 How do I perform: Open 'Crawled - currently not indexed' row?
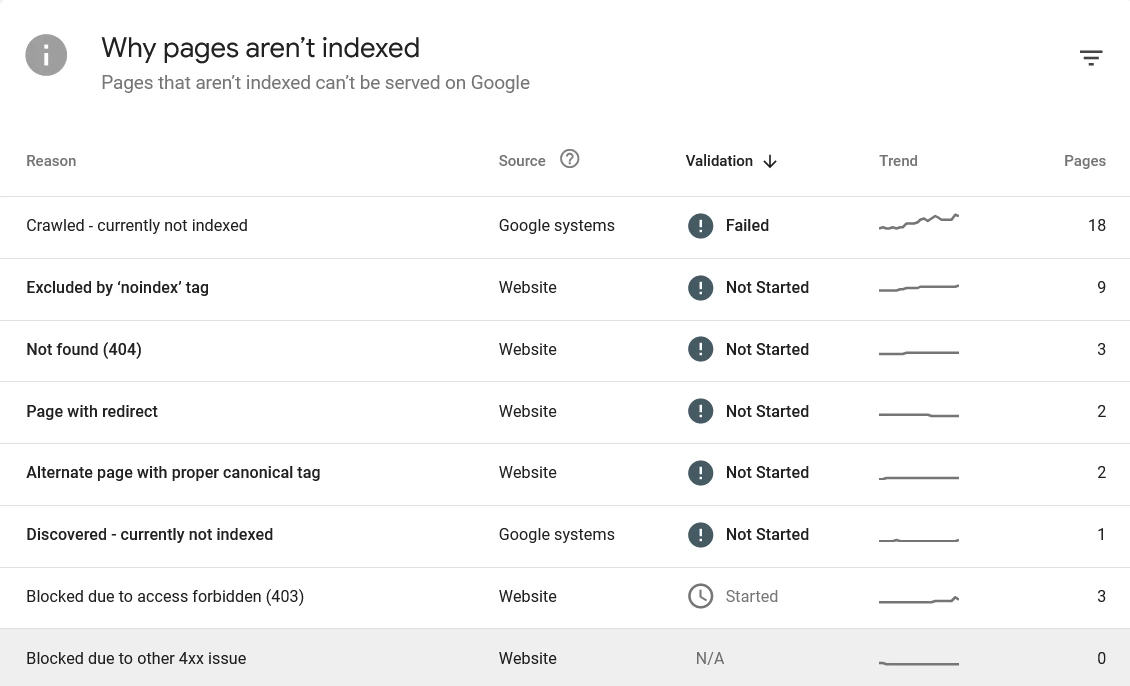[x=565, y=227]
